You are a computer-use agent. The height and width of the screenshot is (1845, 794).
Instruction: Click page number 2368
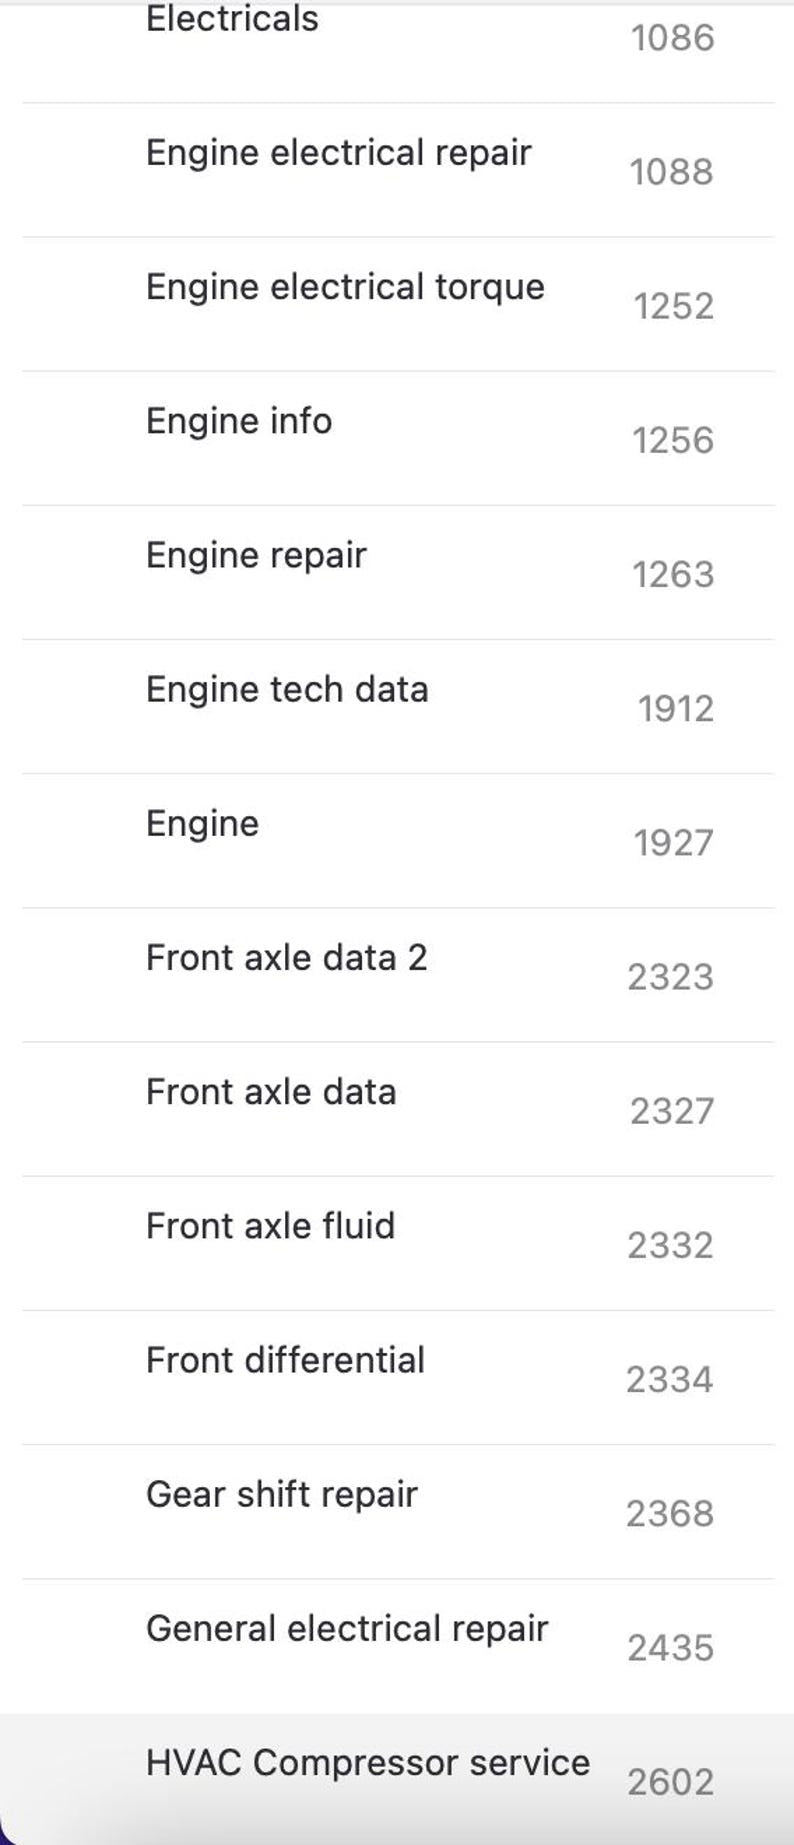pos(669,1514)
